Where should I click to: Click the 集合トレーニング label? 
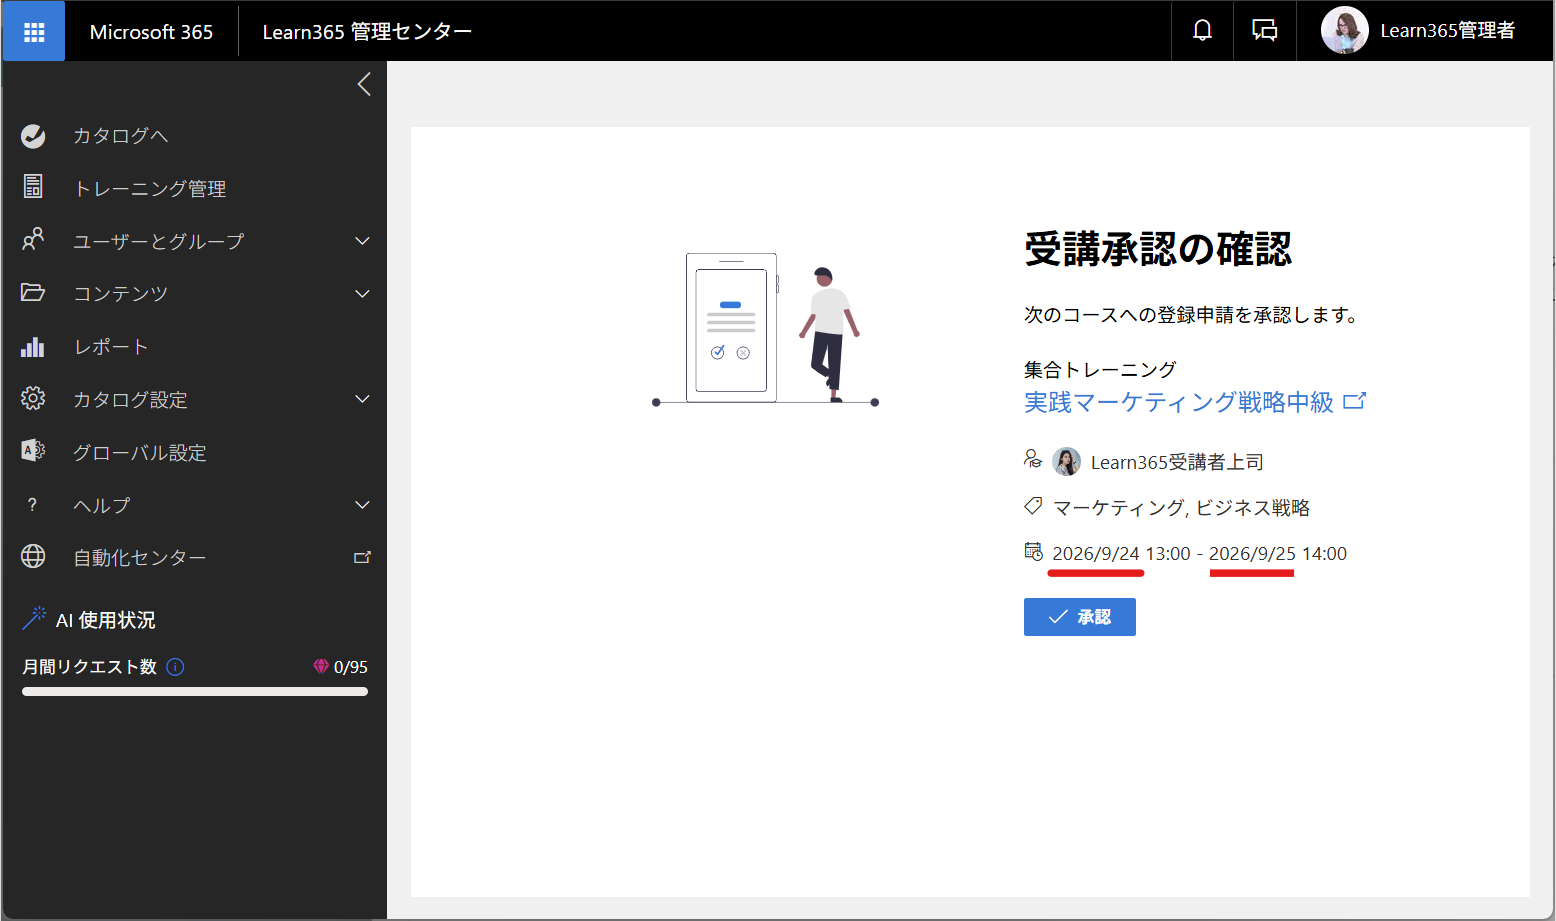point(1100,370)
